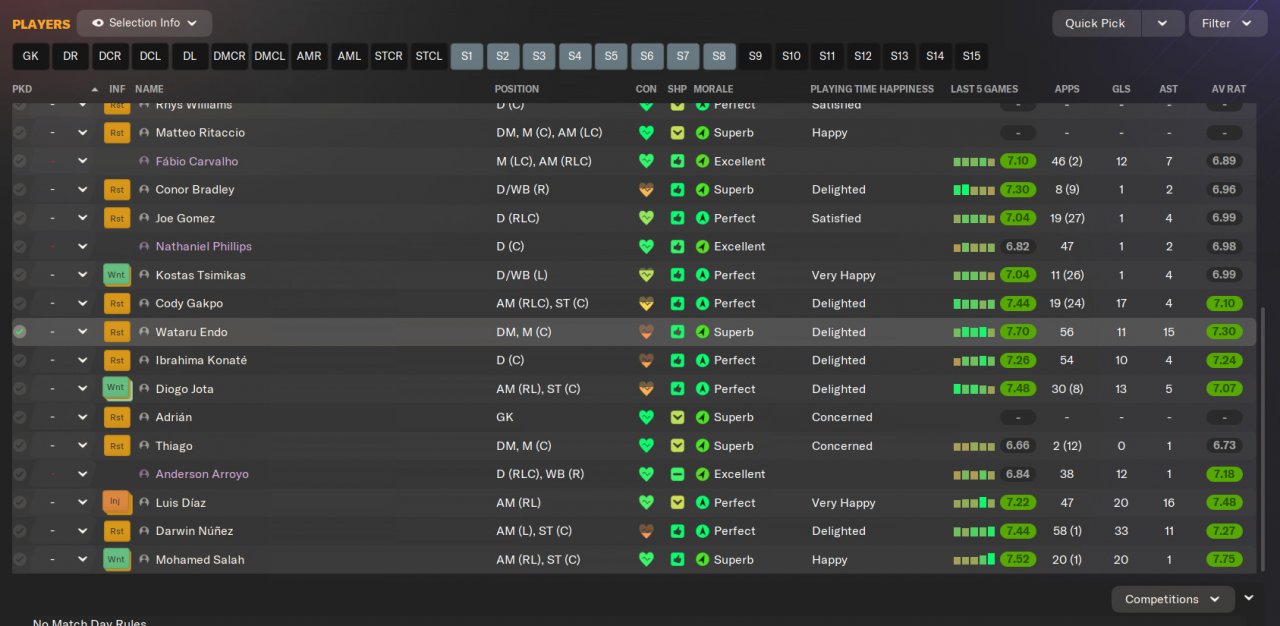The width and height of the screenshot is (1280, 626).
Task: Click the Inj status badge for Luis Díaz
Action: pos(117,502)
